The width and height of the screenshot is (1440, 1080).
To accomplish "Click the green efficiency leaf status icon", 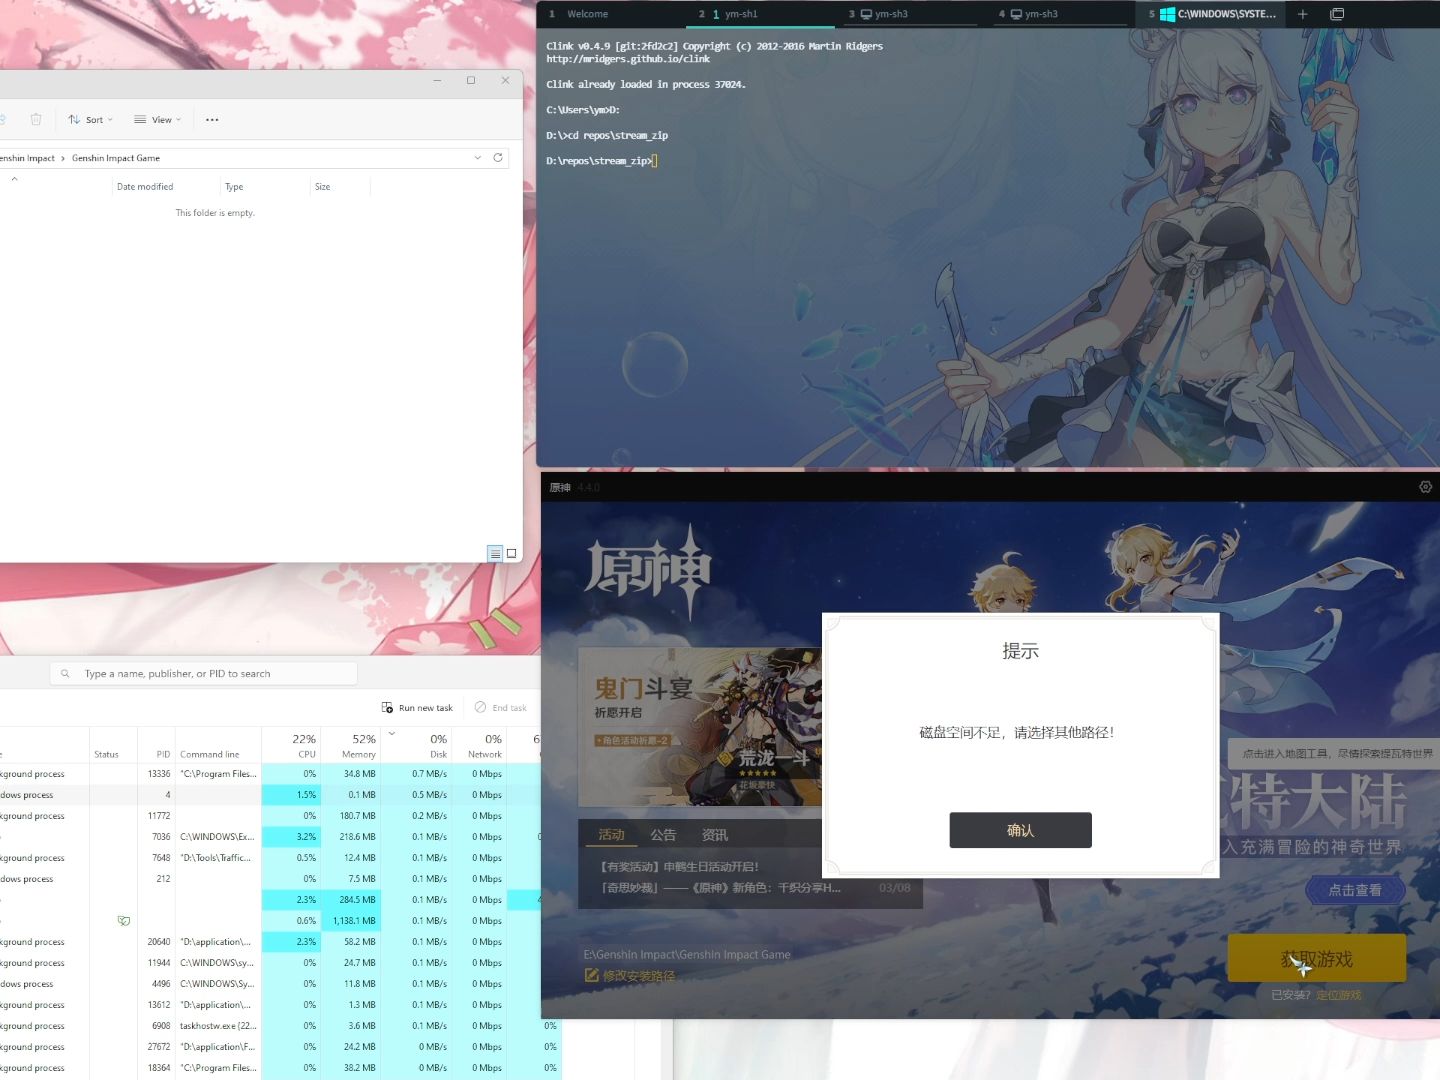I will (x=124, y=921).
